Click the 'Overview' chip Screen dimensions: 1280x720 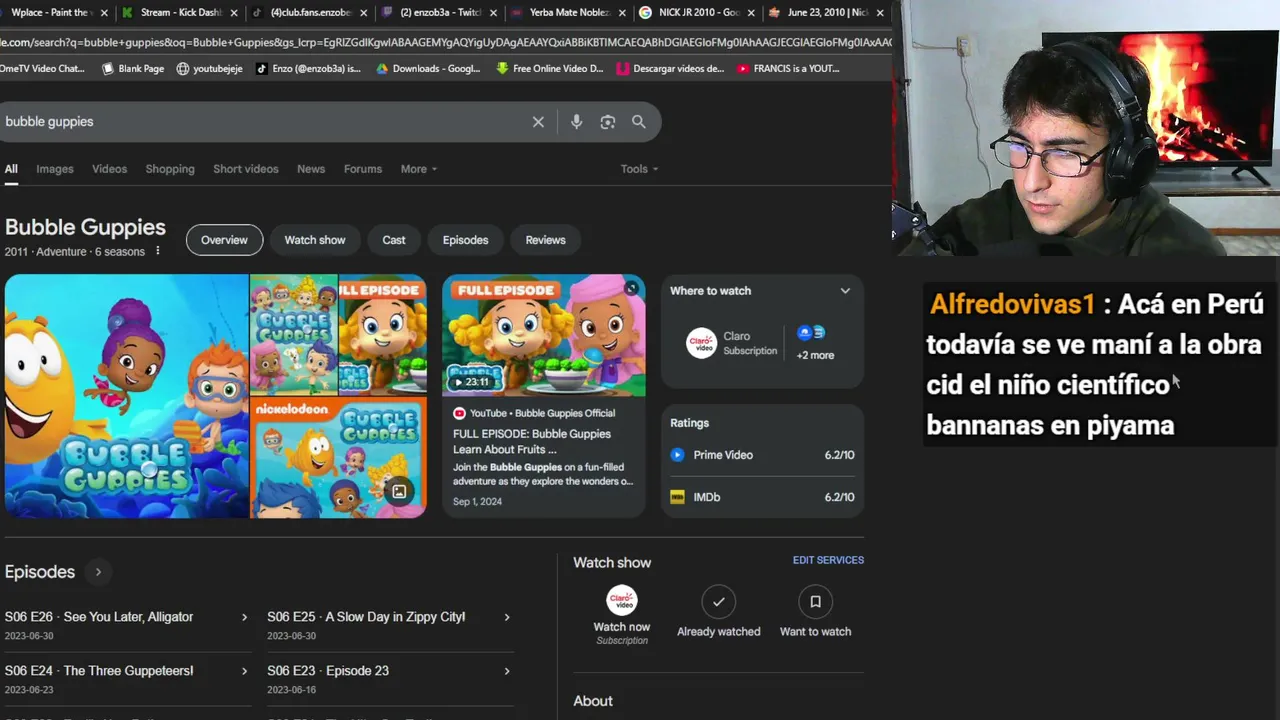pos(224,240)
